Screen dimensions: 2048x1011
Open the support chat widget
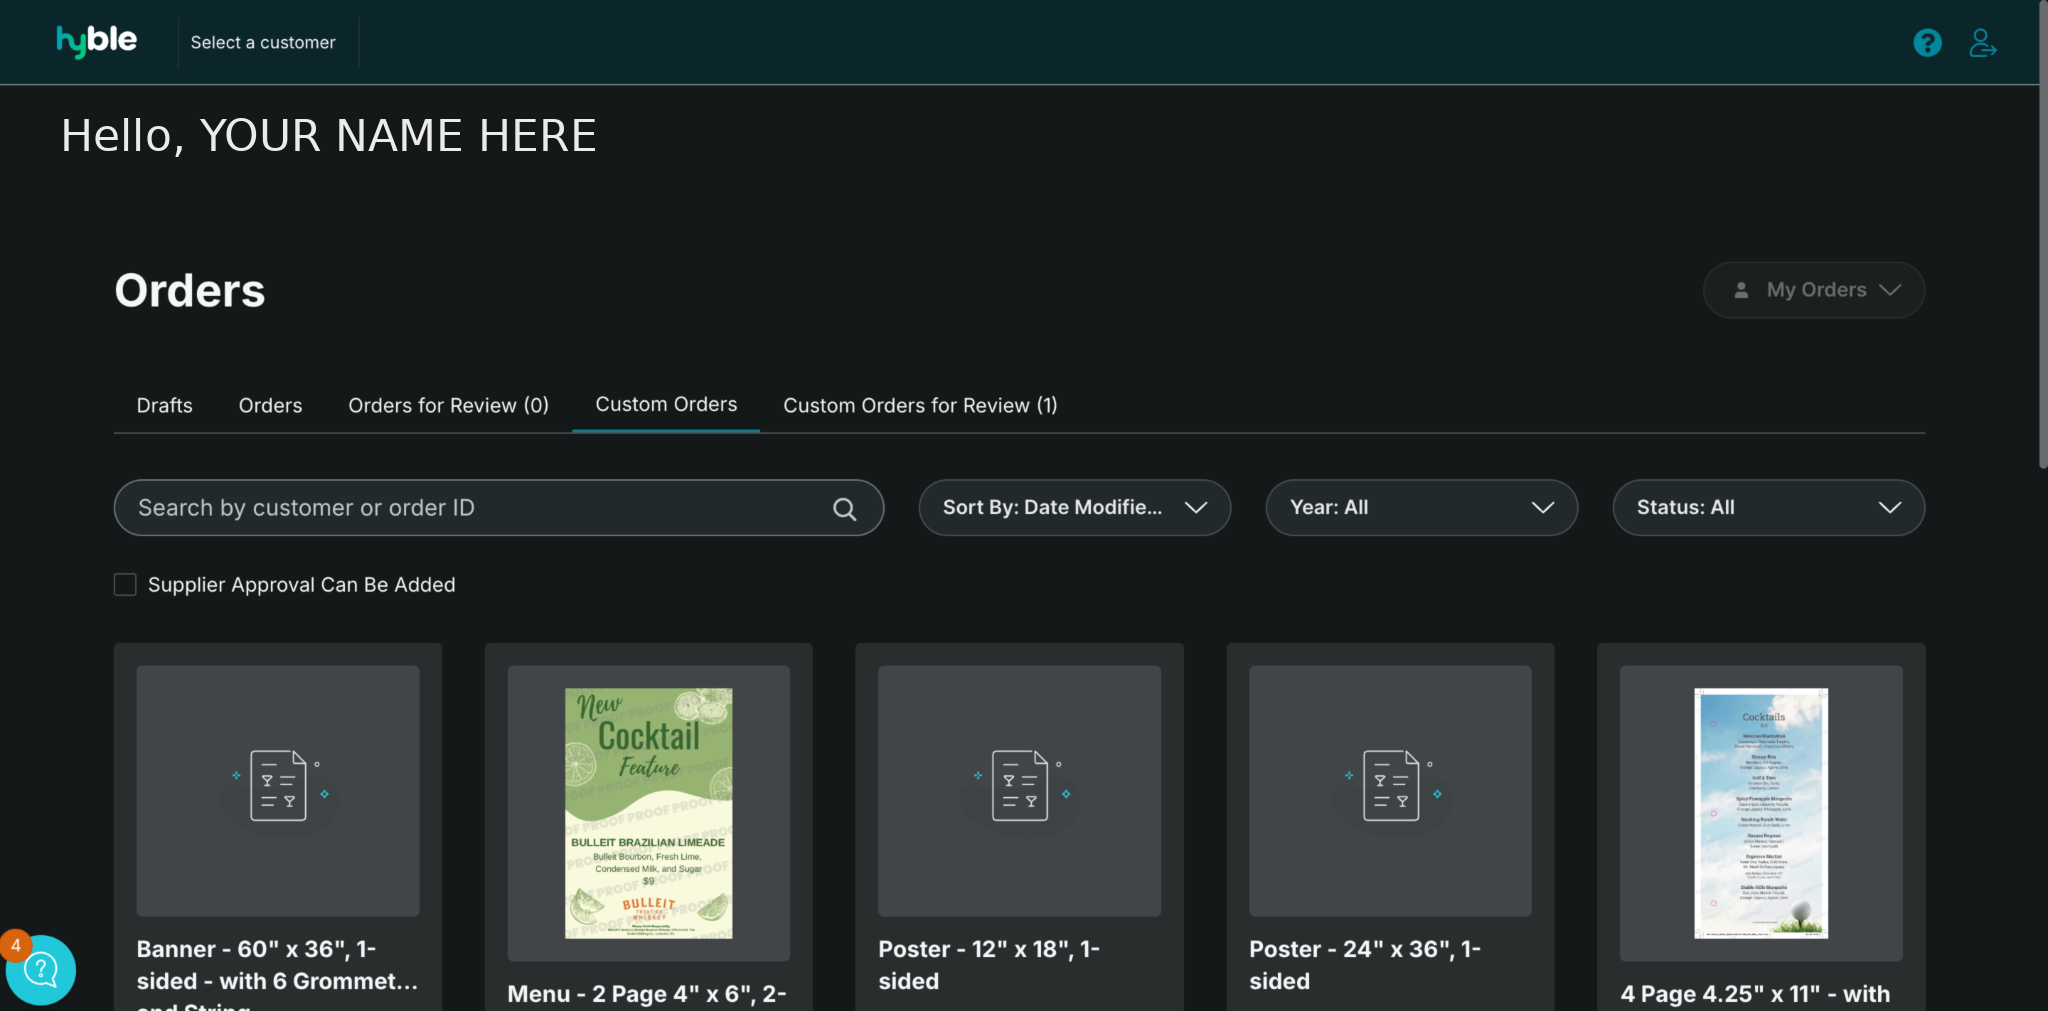41,969
